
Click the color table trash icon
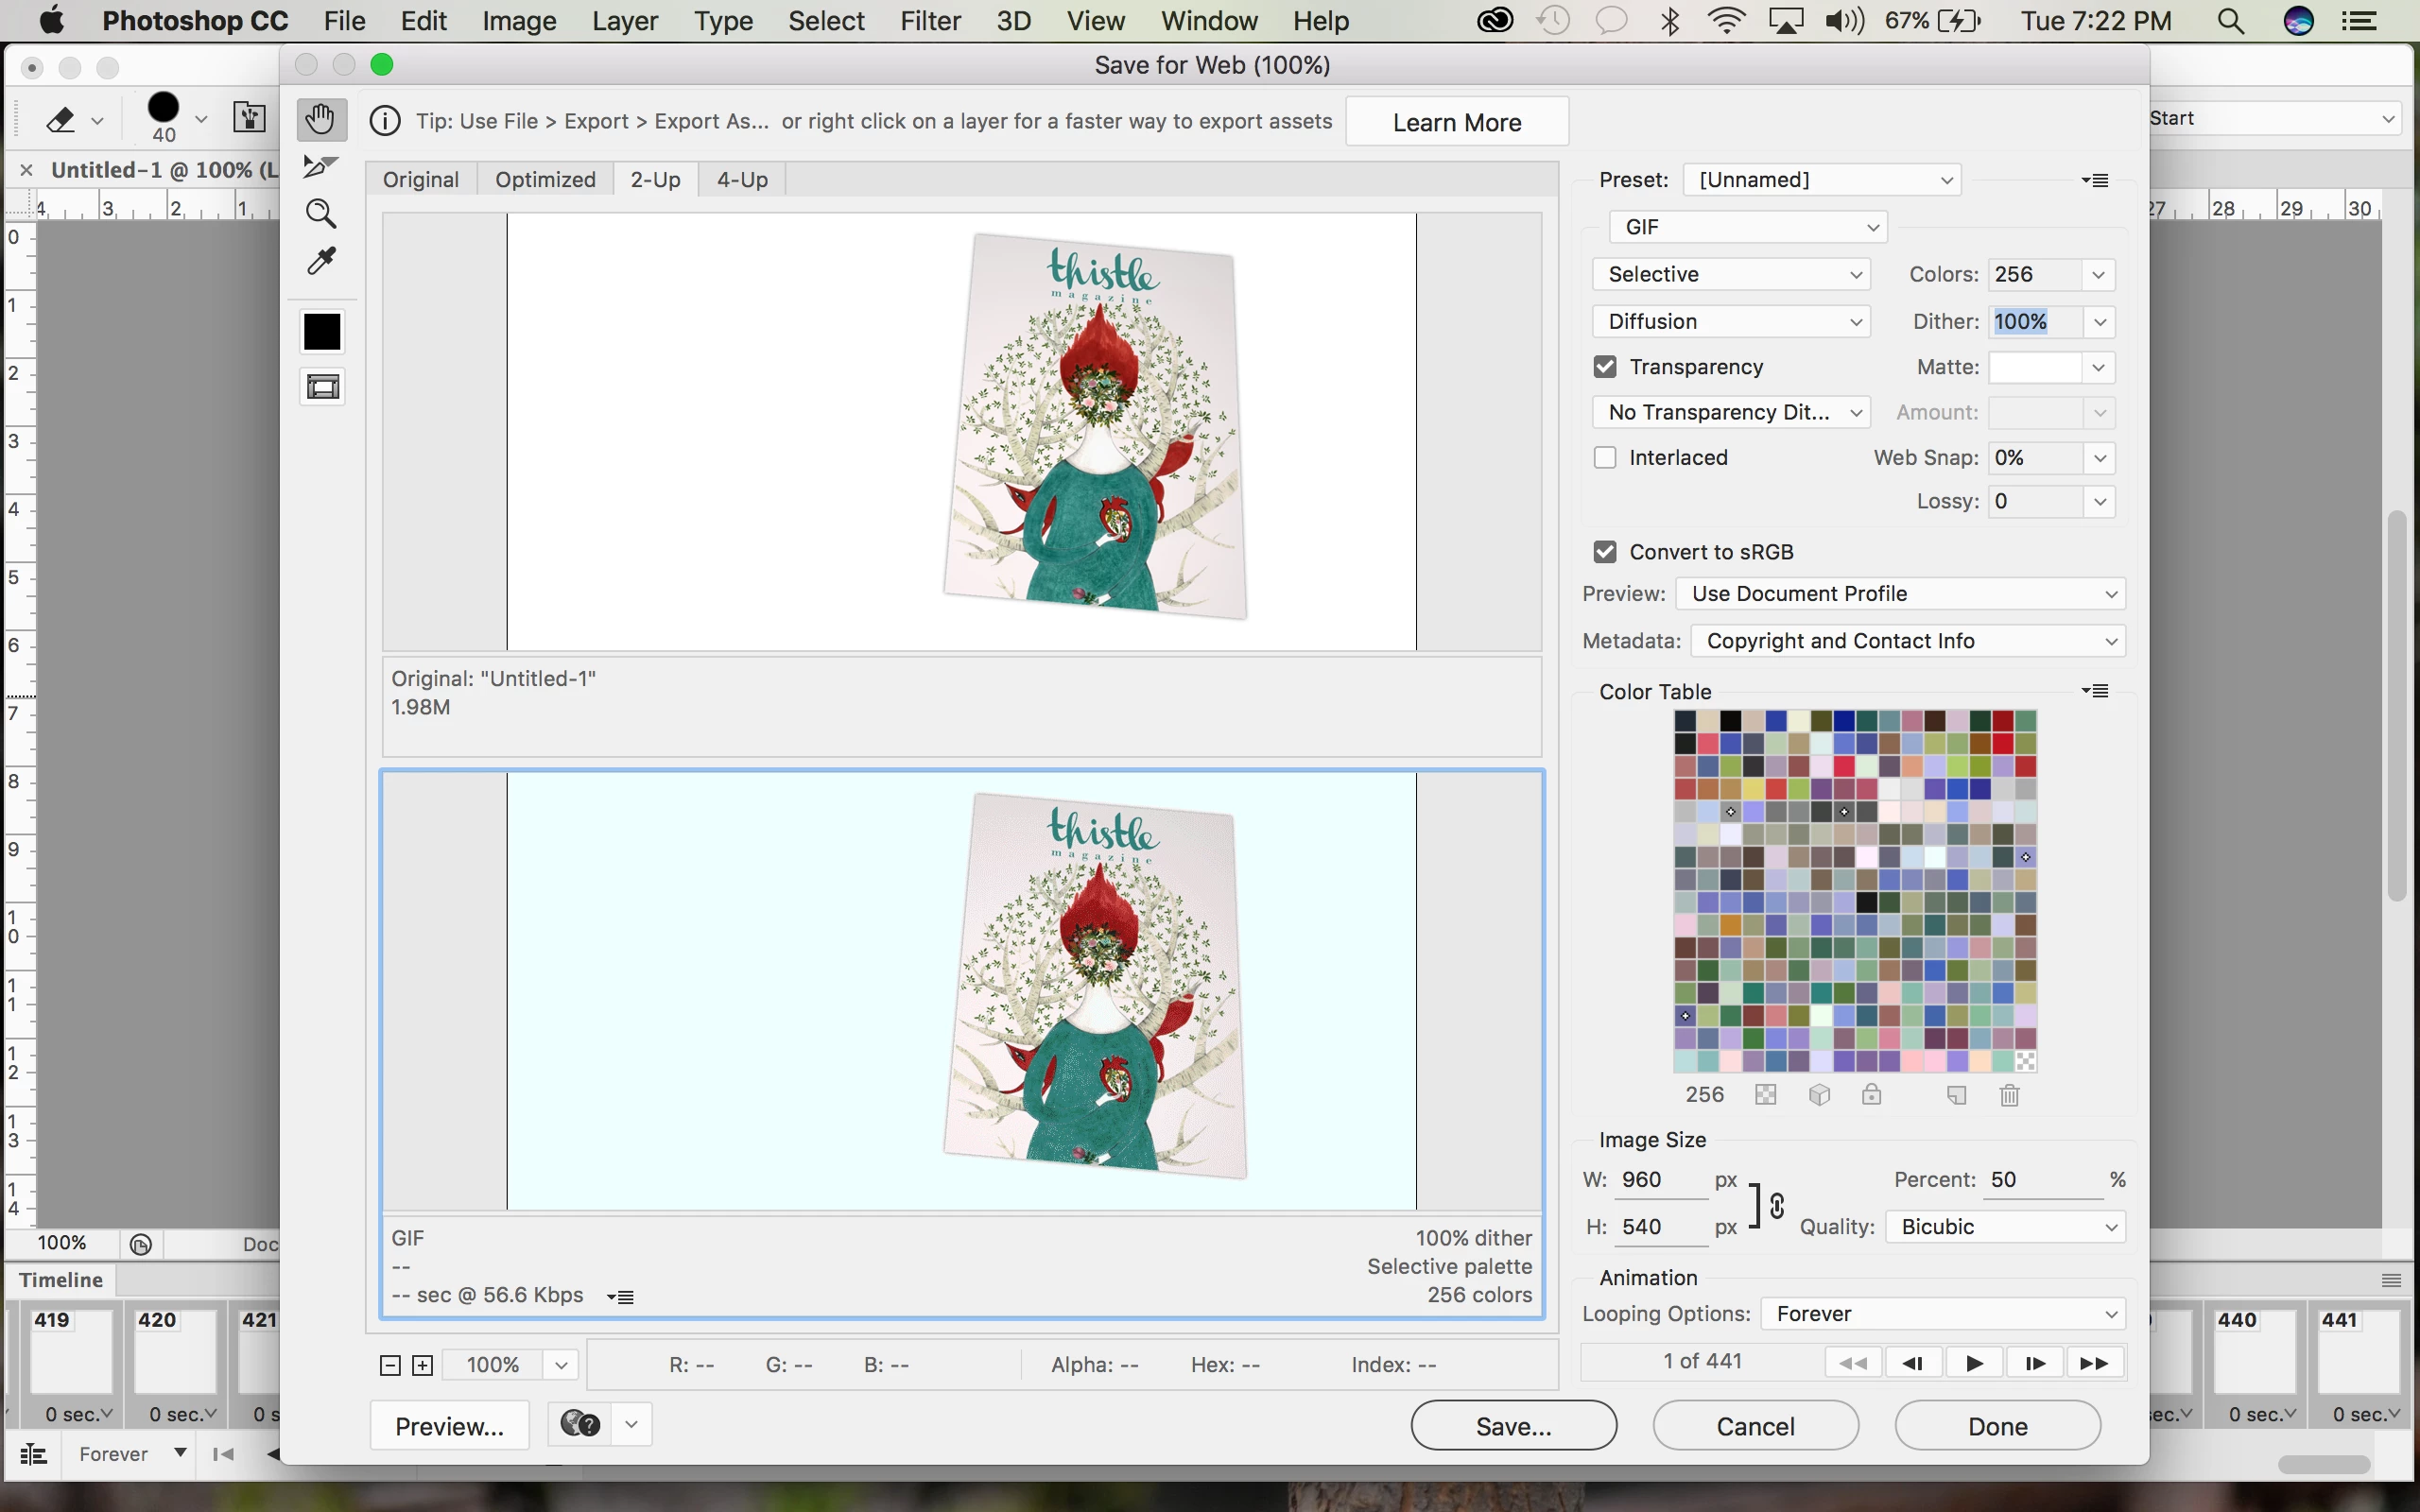click(2009, 1095)
